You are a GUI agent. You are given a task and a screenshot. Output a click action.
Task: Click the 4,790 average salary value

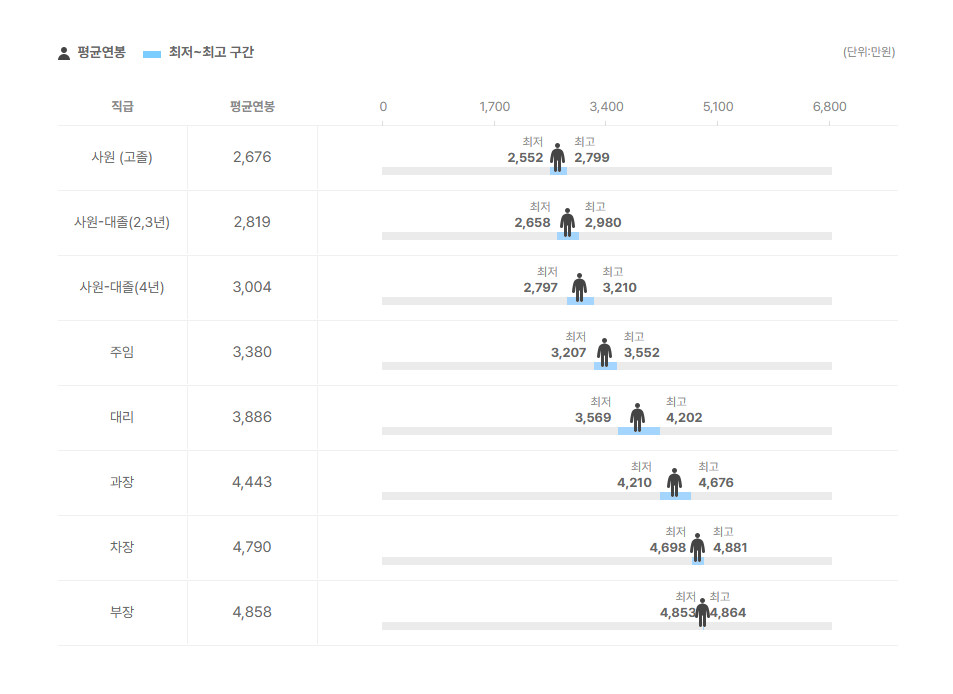click(252, 547)
